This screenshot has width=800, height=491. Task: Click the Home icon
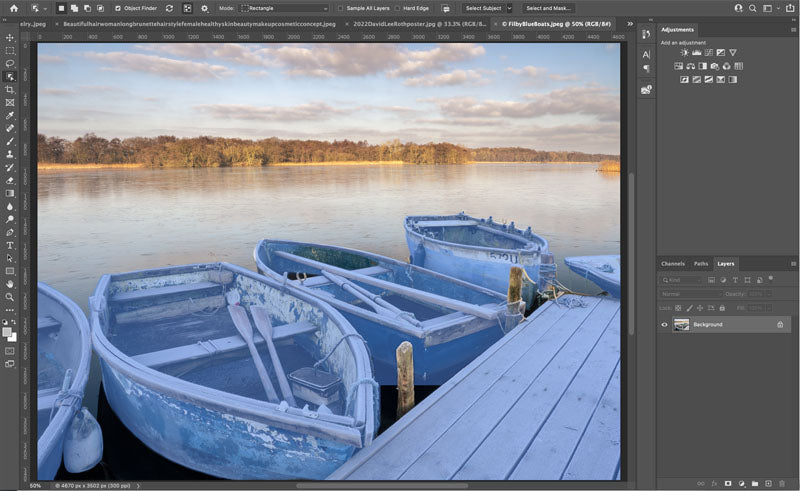click(13, 8)
